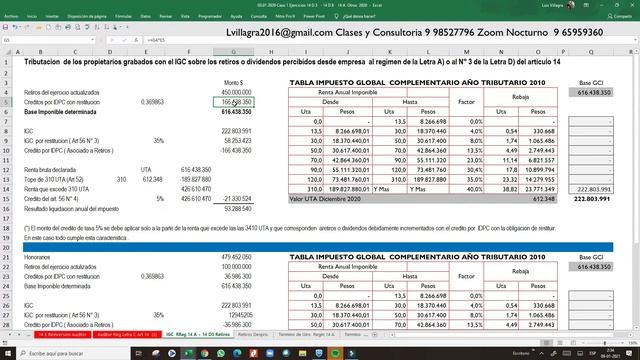Open the Luis Villagra account menu
Screen dimensions: 640x360
(557, 5)
